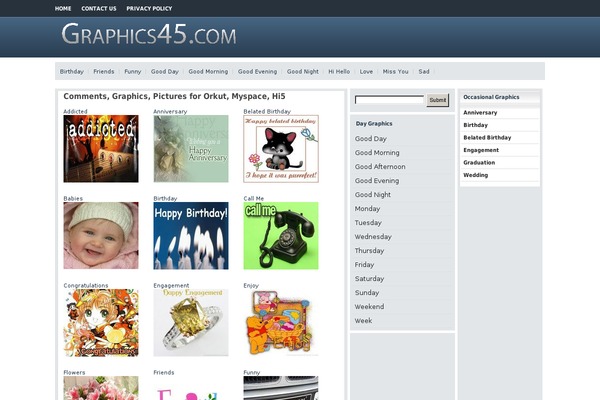The image size is (600, 400).
Task: Click the Enjoy caption link
Action: point(251,286)
